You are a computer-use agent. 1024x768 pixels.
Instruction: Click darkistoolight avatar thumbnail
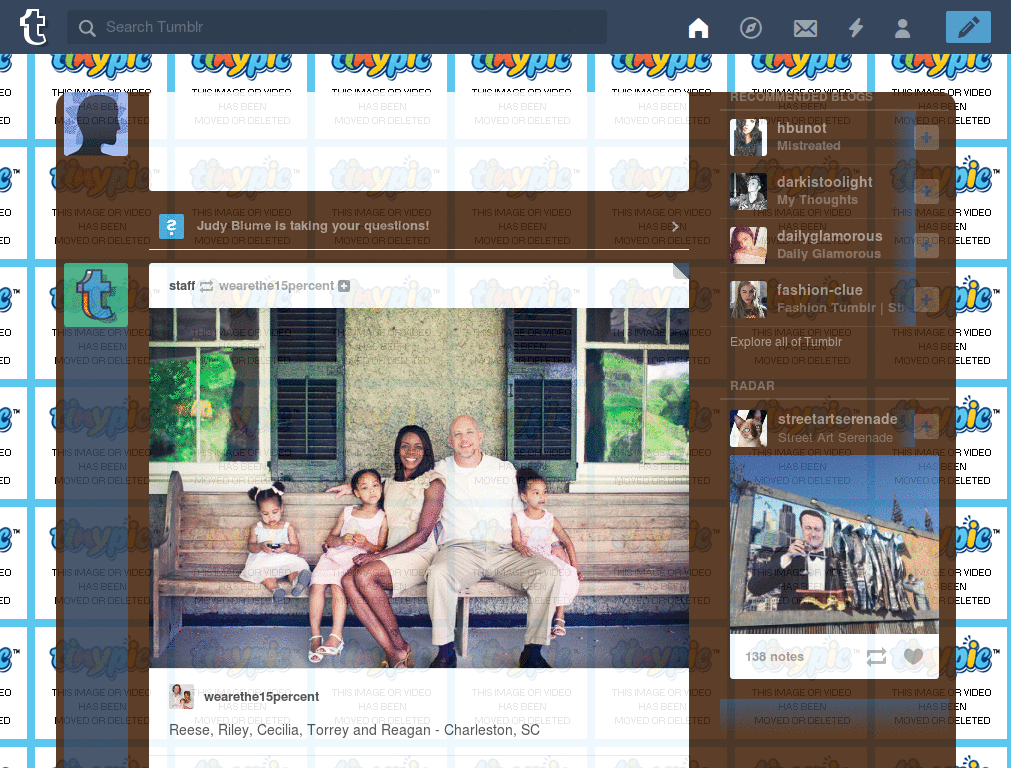pos(748,191)
